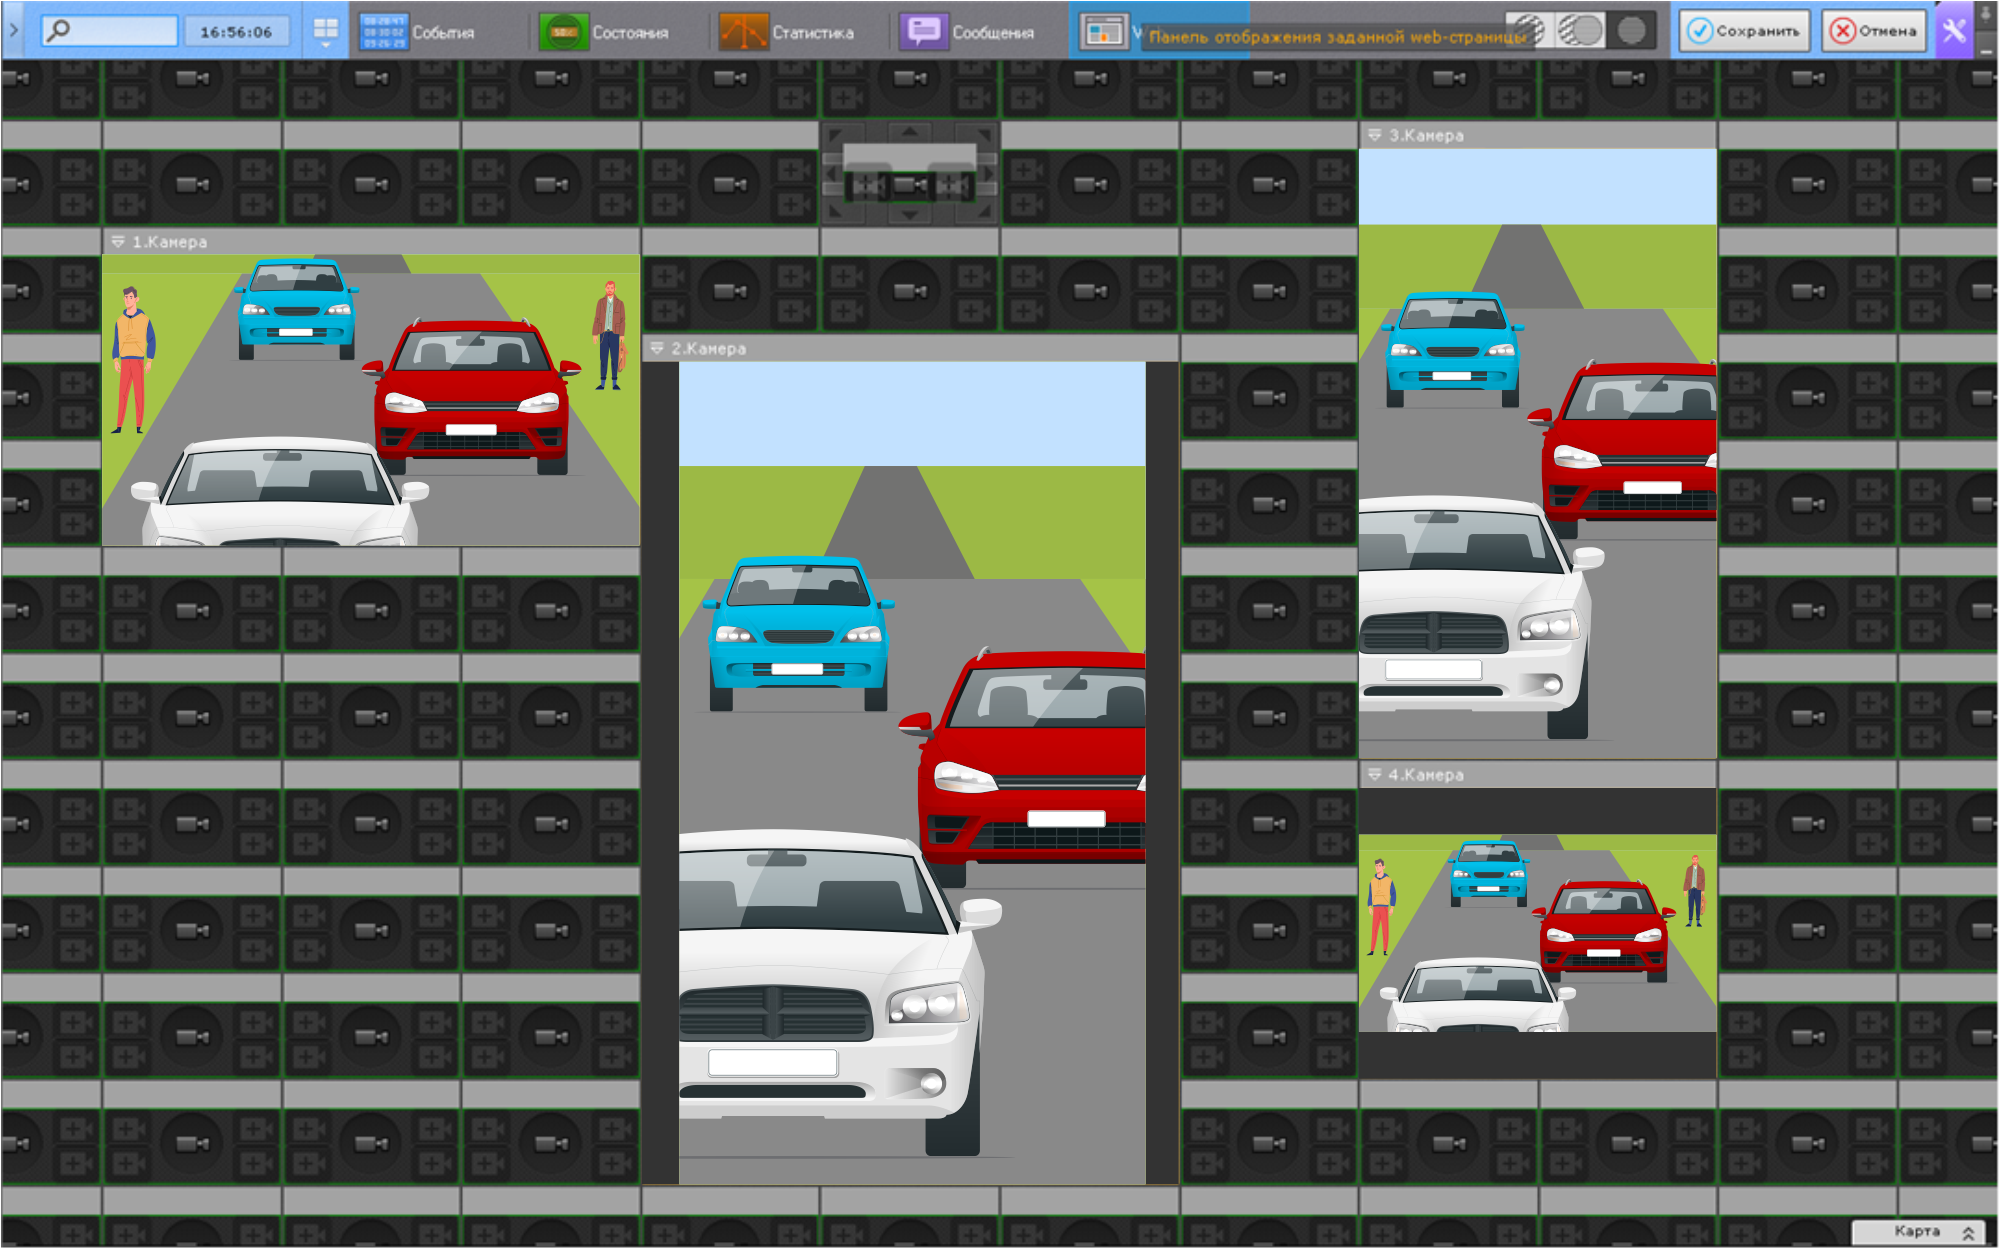1999x1248 pixels.
Task: Click the 4.Камера title text
Action: point(1426,775)
